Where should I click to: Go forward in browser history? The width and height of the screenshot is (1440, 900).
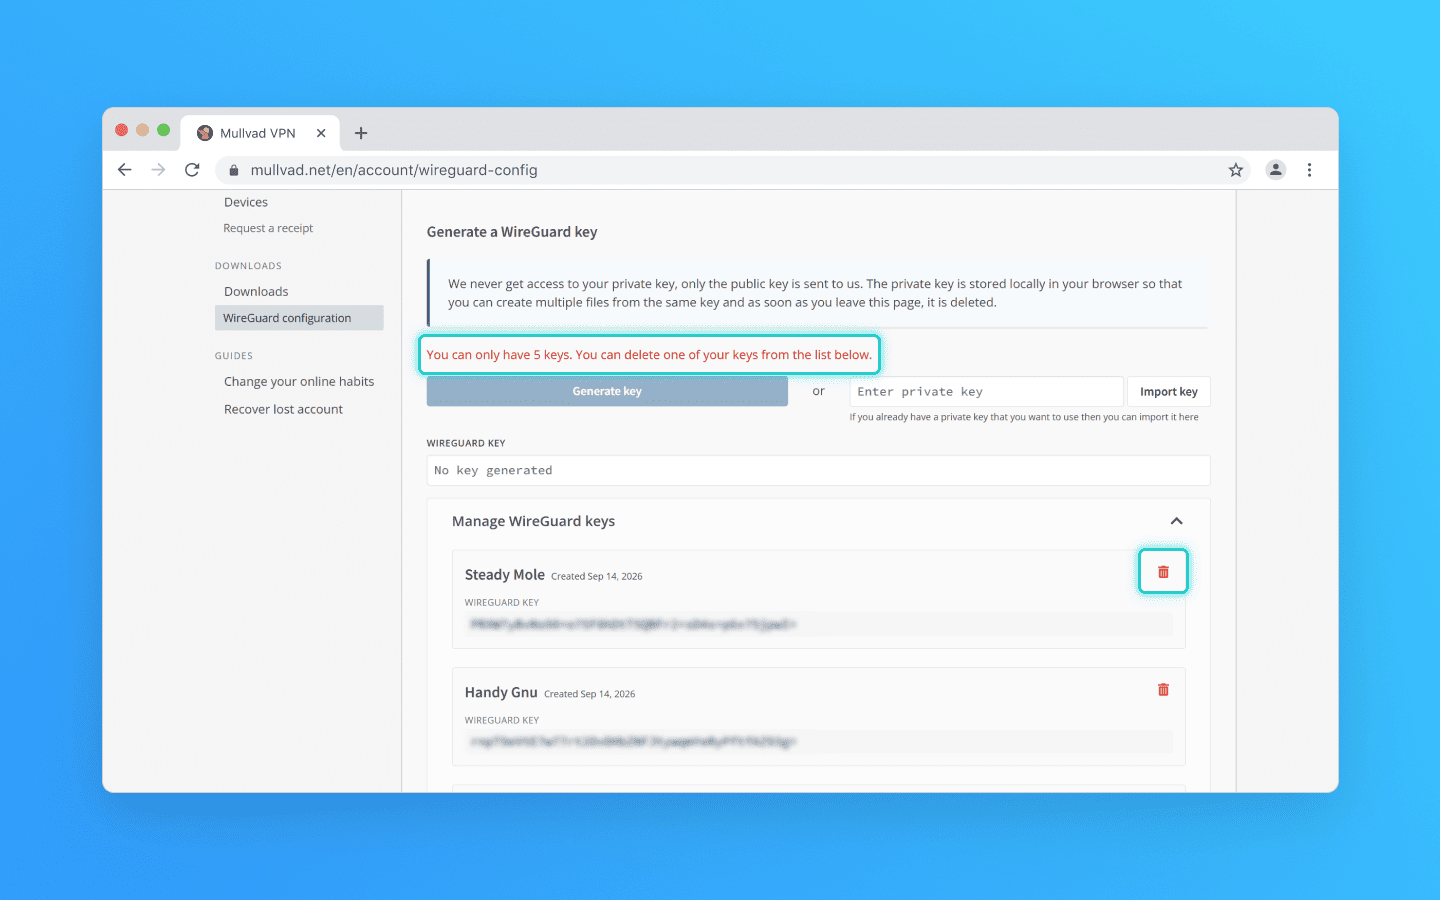click(158, 170)
